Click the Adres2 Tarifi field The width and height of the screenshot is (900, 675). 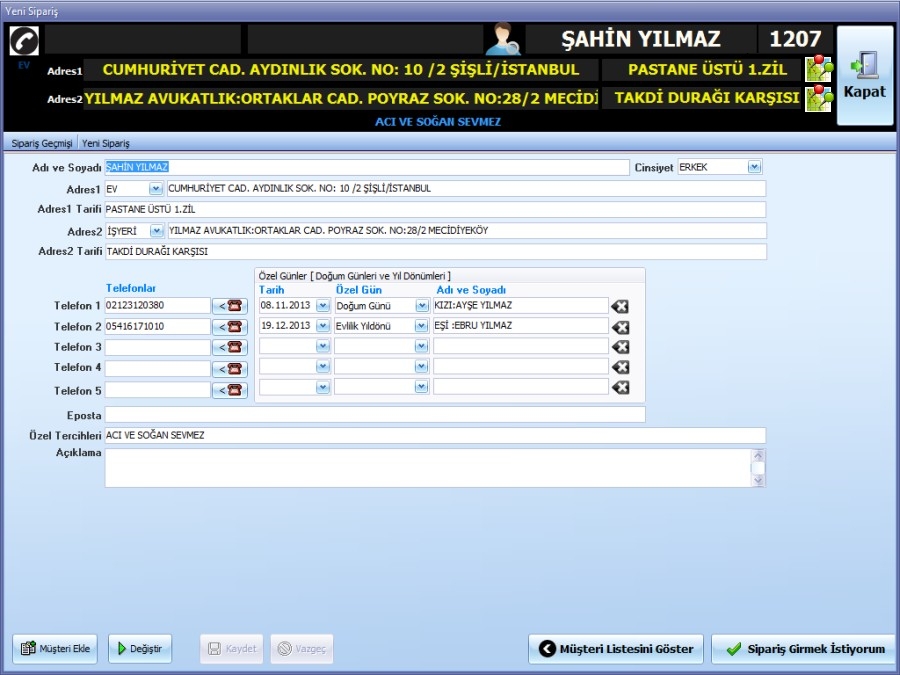tap(436, 251)
